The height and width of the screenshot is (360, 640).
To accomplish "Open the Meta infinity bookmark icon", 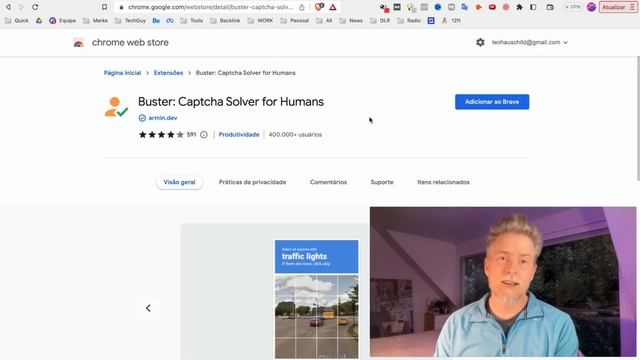I will (170, 20).
